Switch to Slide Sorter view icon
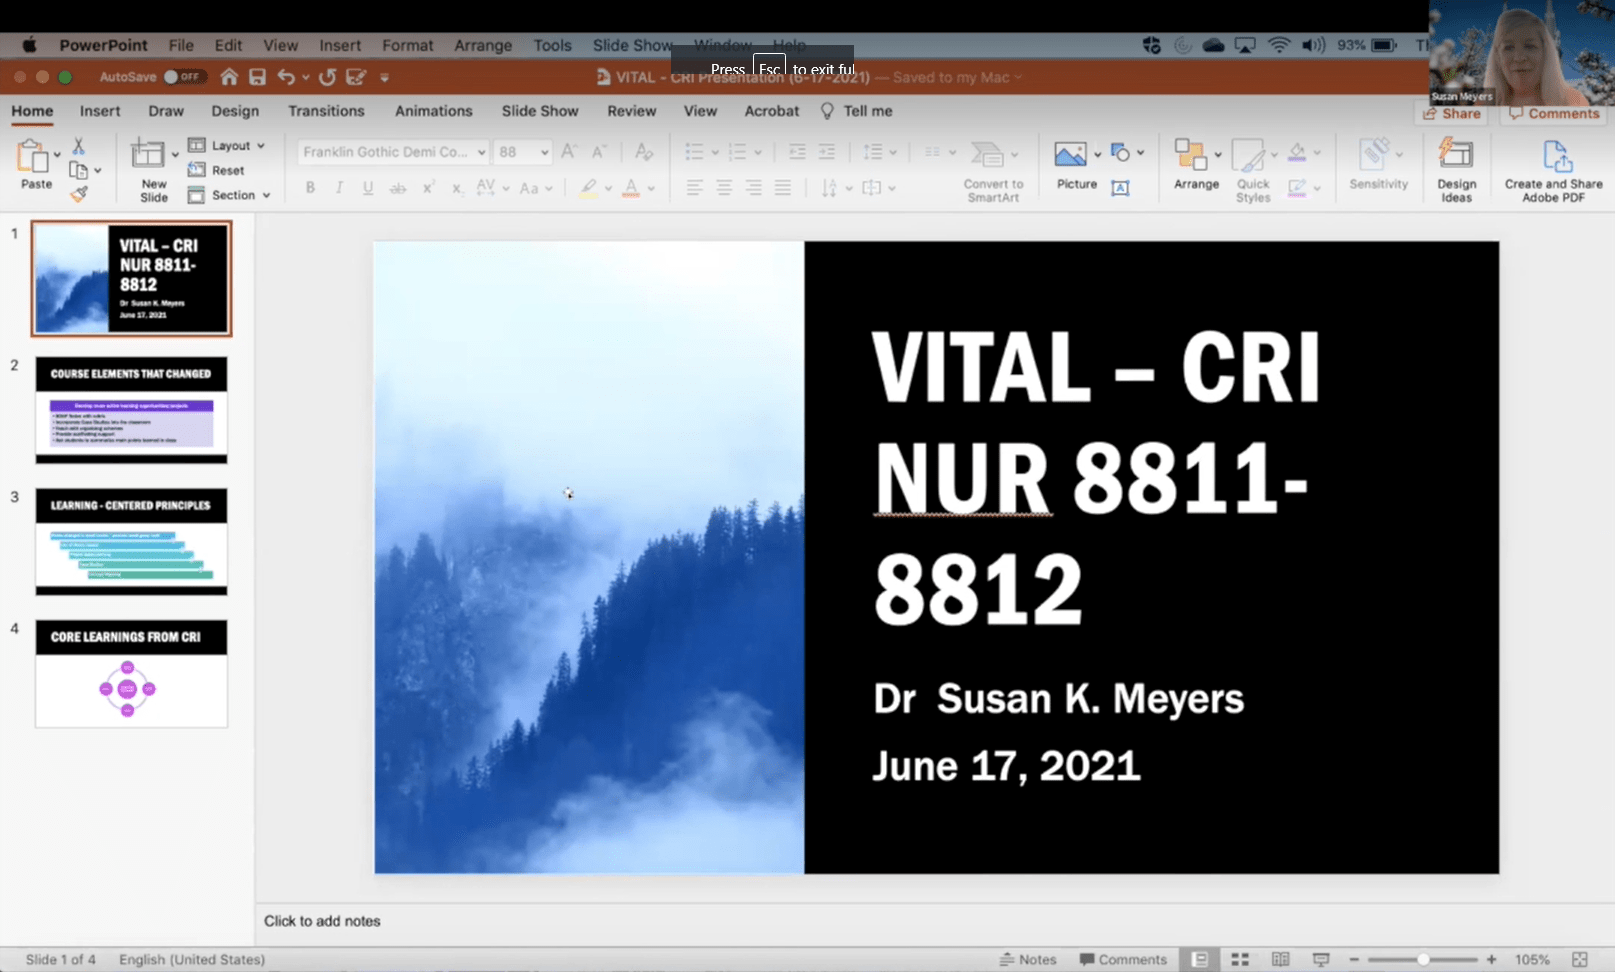1615x972 pixels. 1240,959
